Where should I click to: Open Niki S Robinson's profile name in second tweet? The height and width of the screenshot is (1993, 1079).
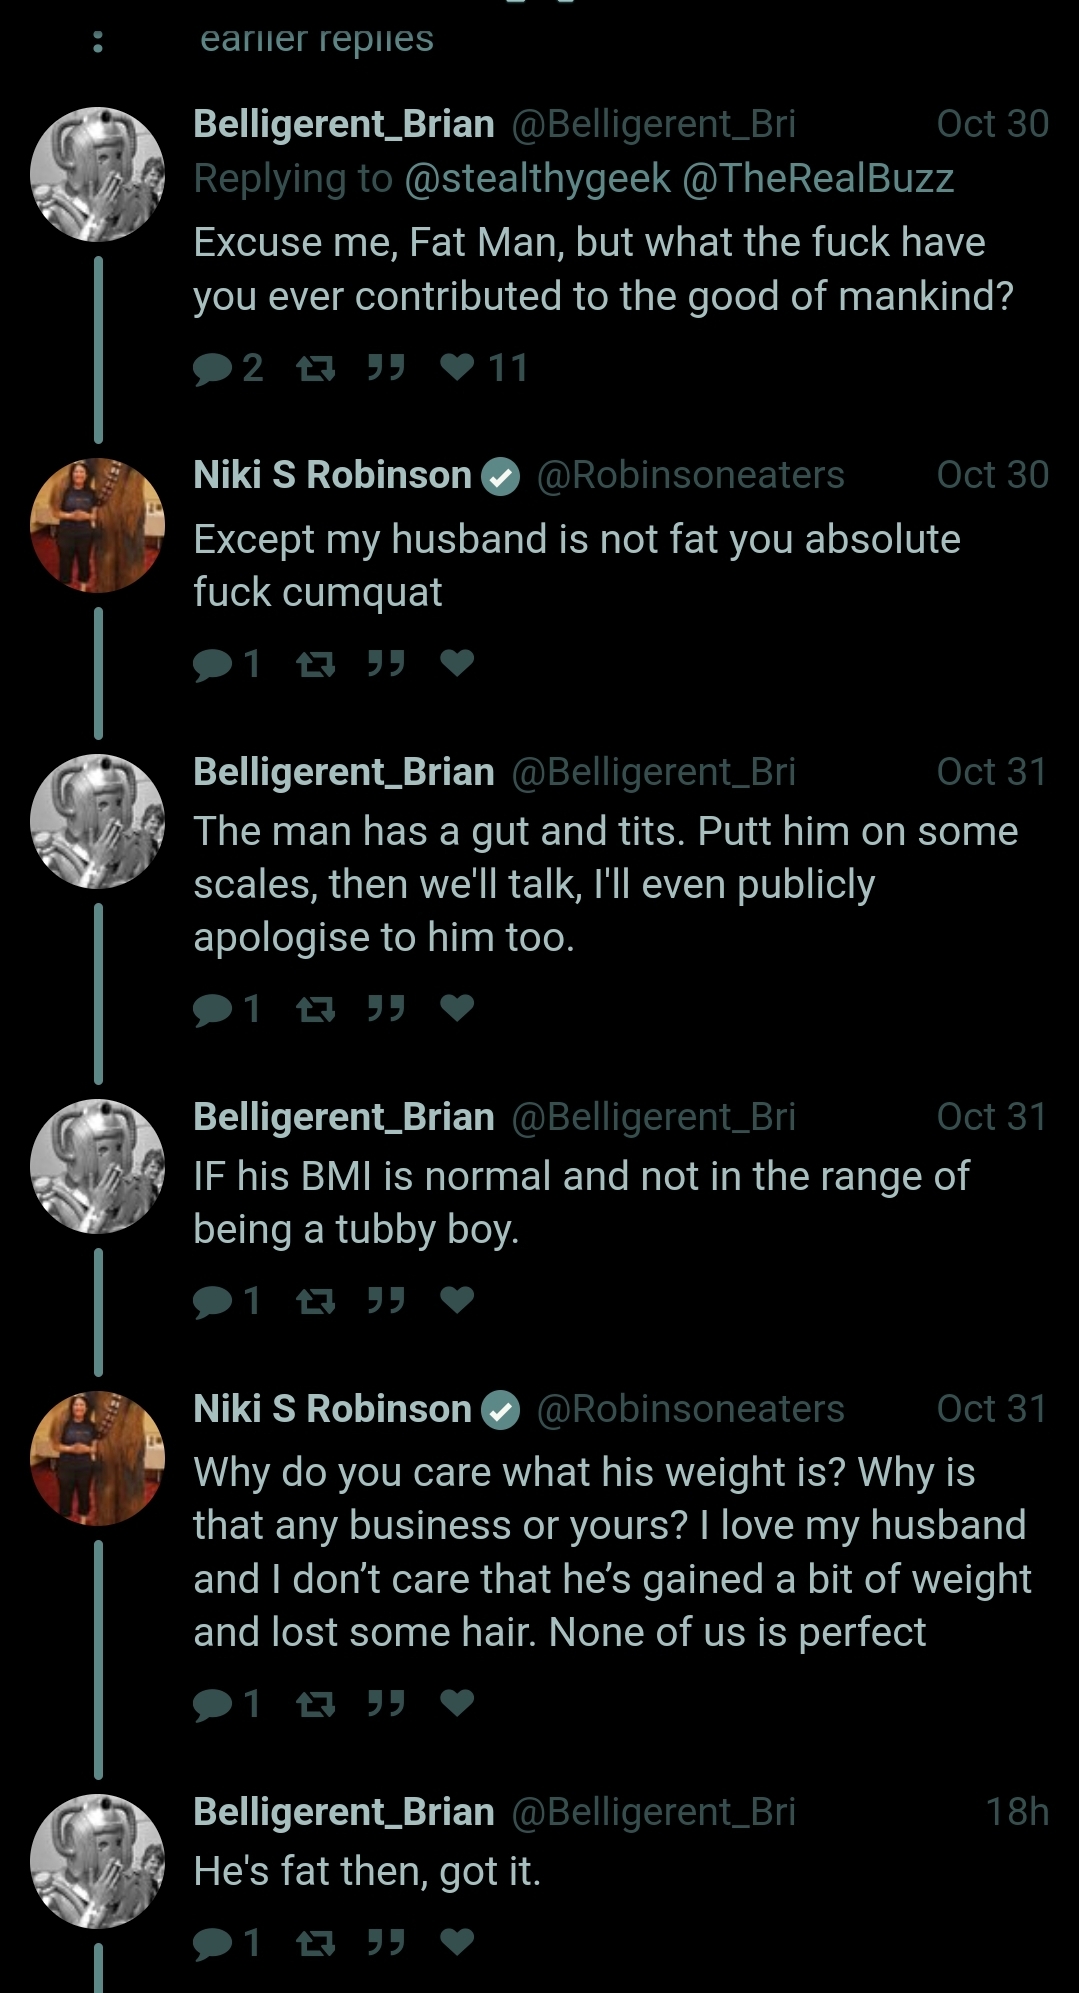pos(332,475)
